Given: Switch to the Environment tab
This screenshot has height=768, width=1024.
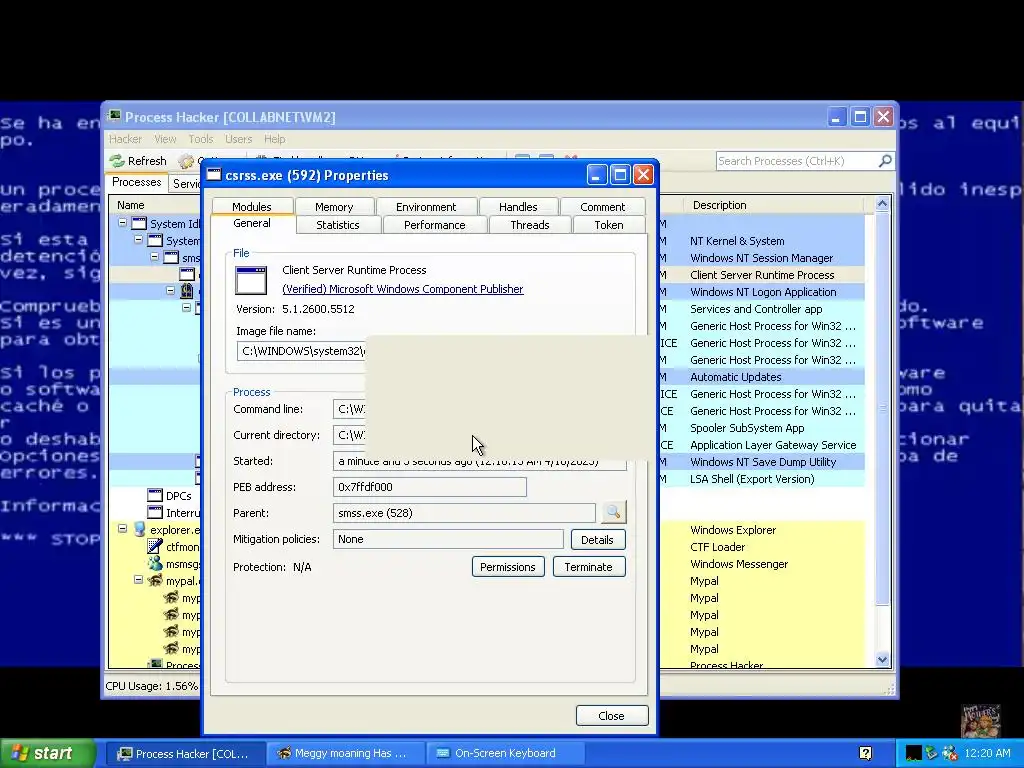Looking at the screenshot, I should 426,206.
